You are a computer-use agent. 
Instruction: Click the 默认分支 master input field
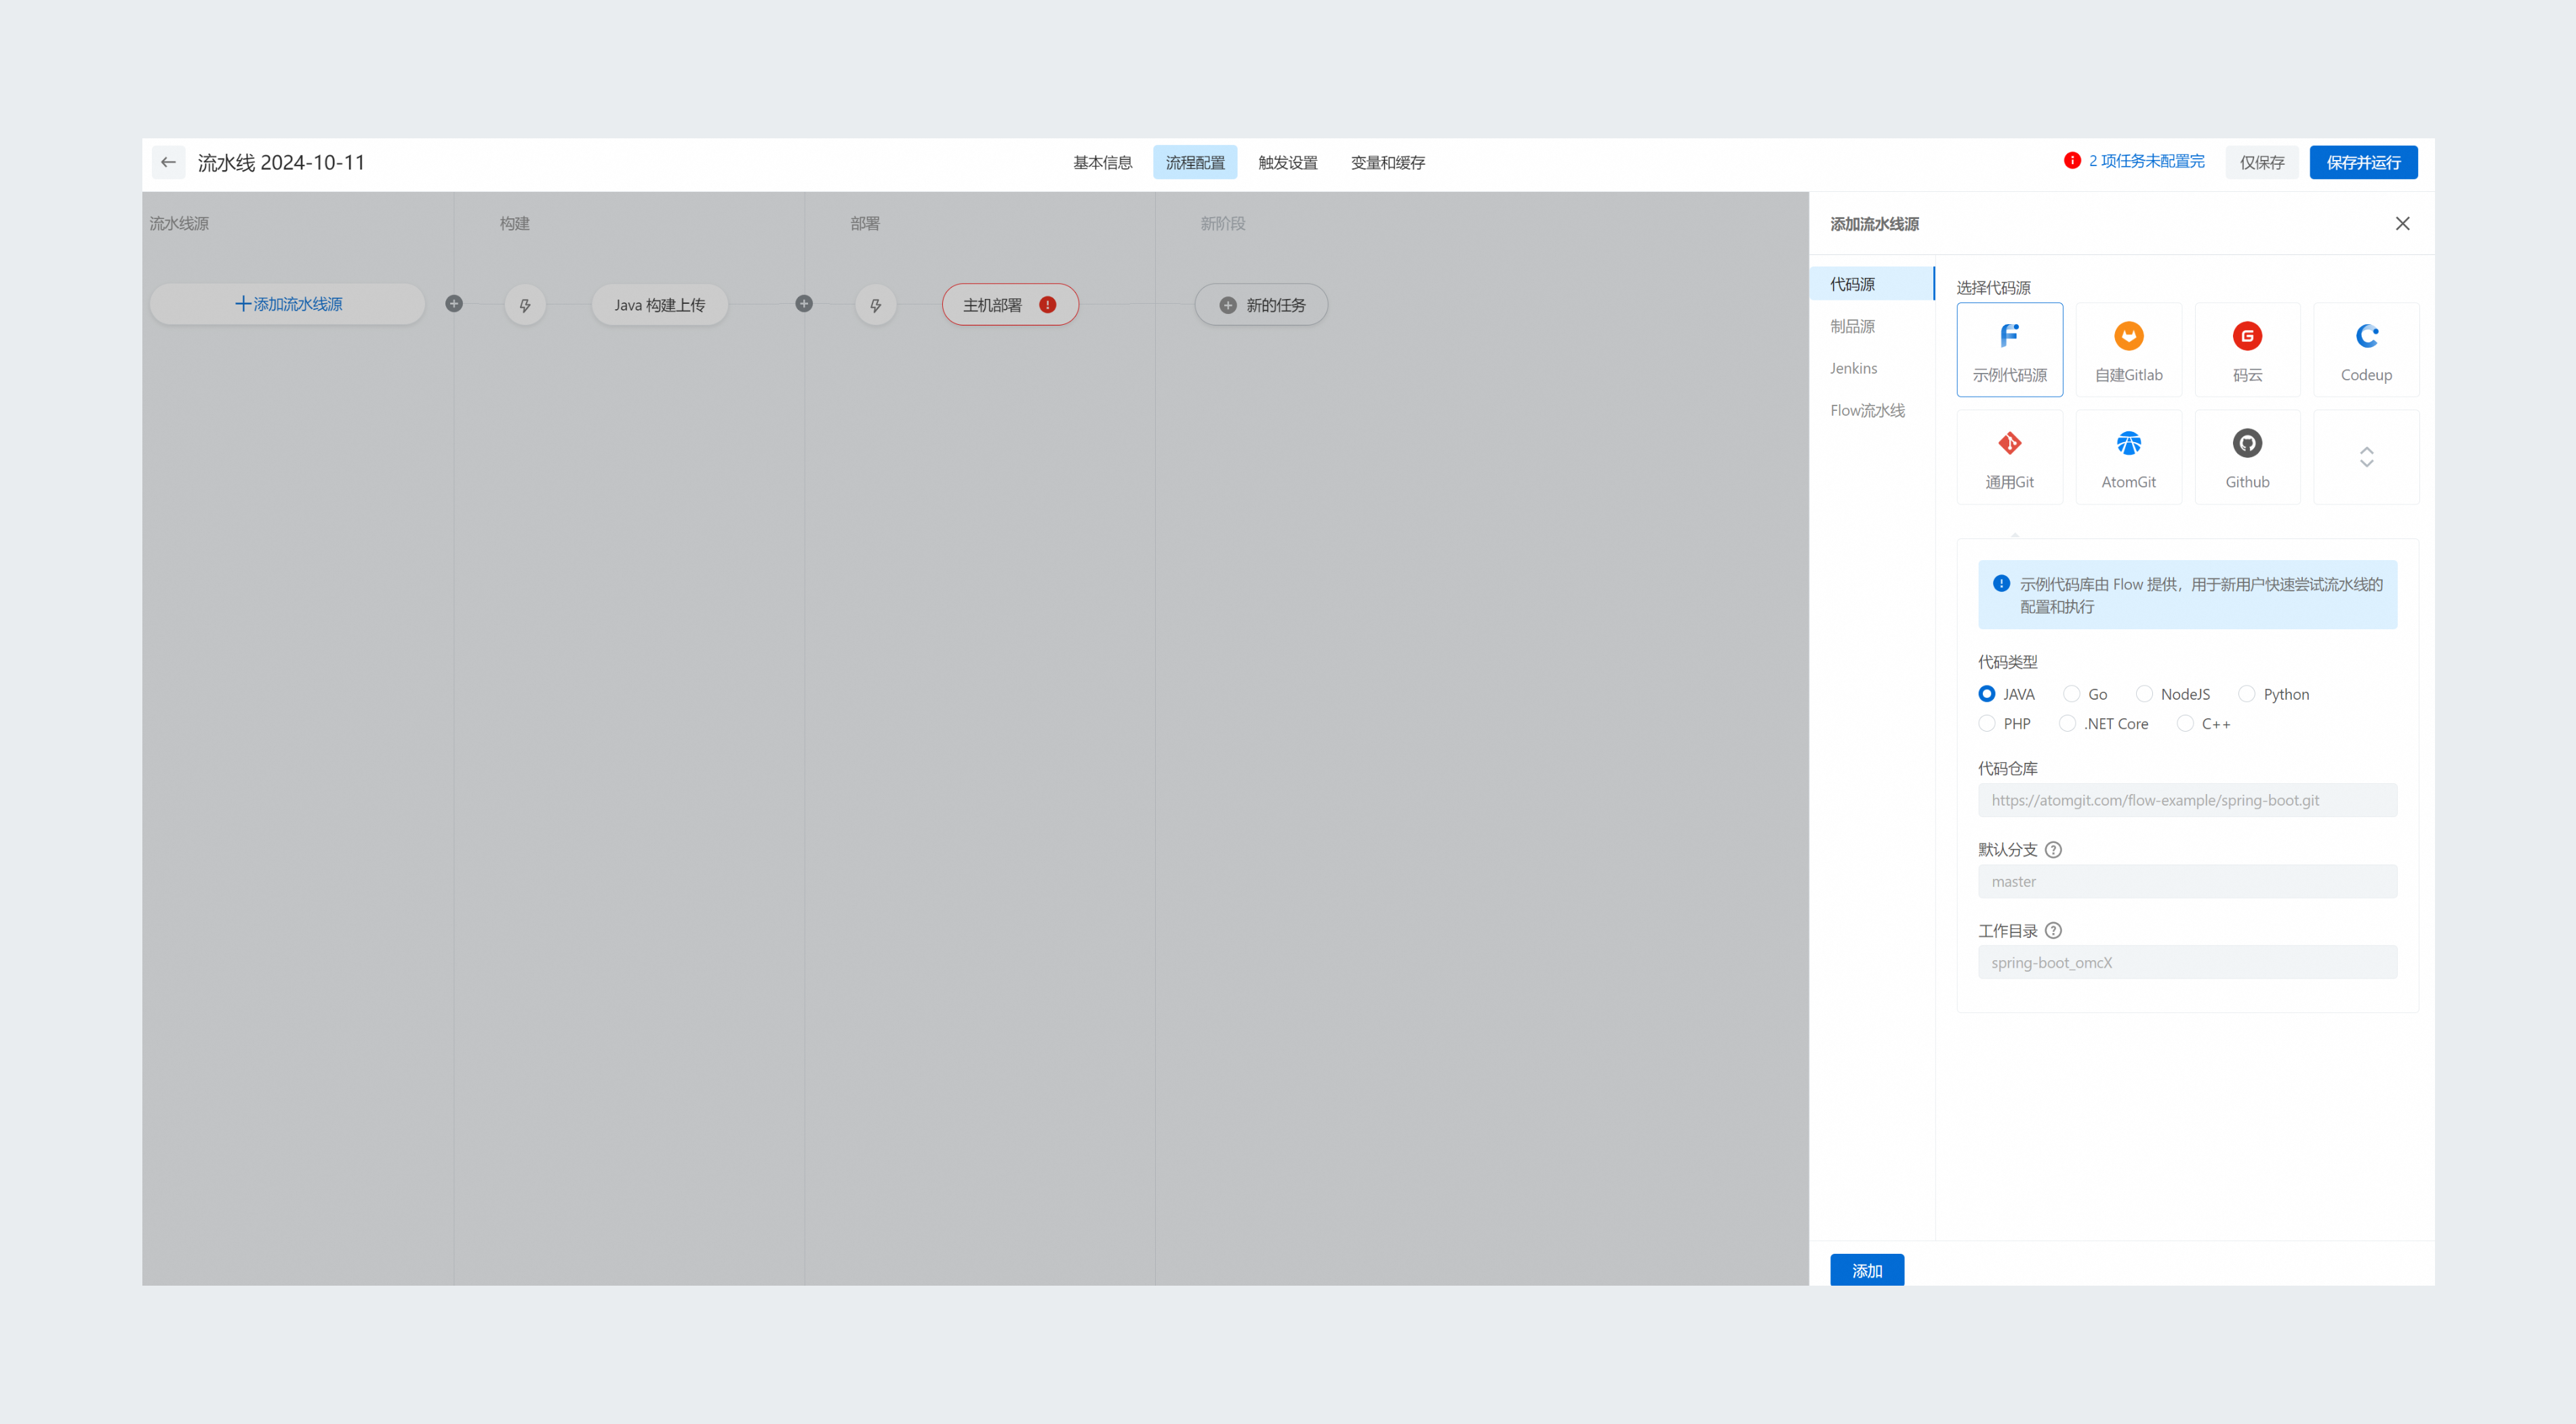2187,881
